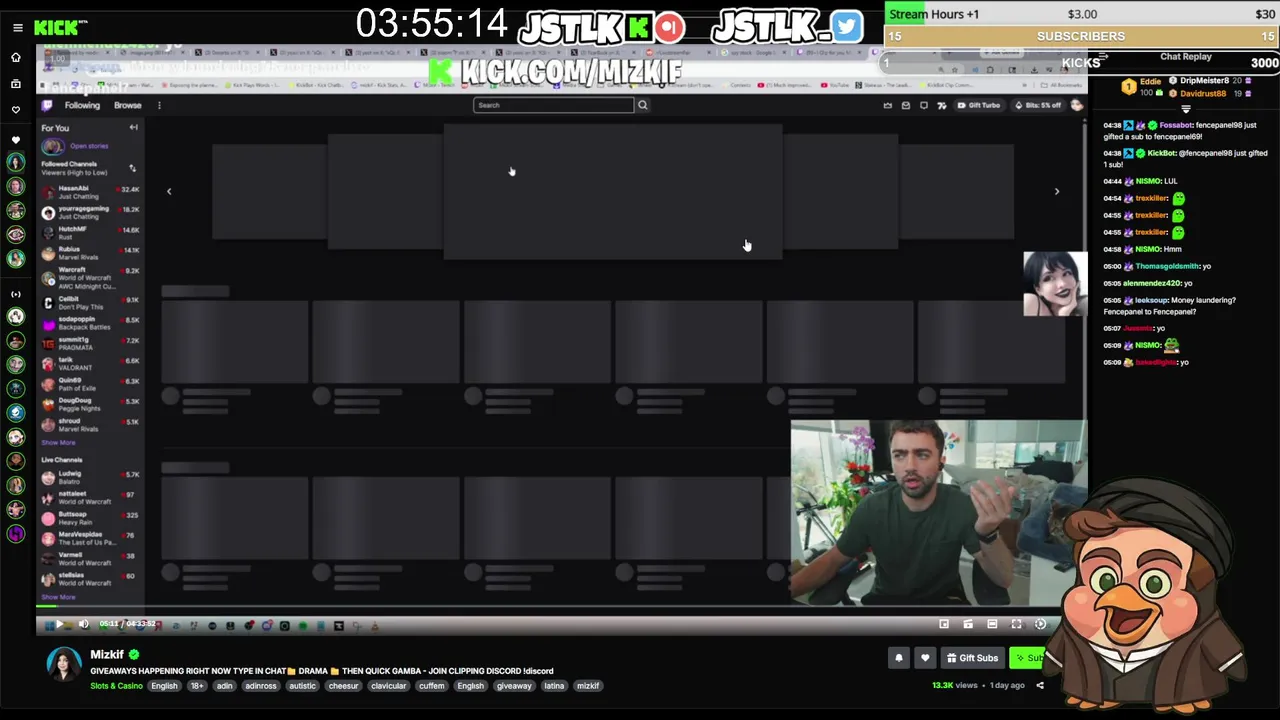Seek along the green video progress bar
Image resolution: width=1280 pixels, height=720 pixels.
(560, 606)
